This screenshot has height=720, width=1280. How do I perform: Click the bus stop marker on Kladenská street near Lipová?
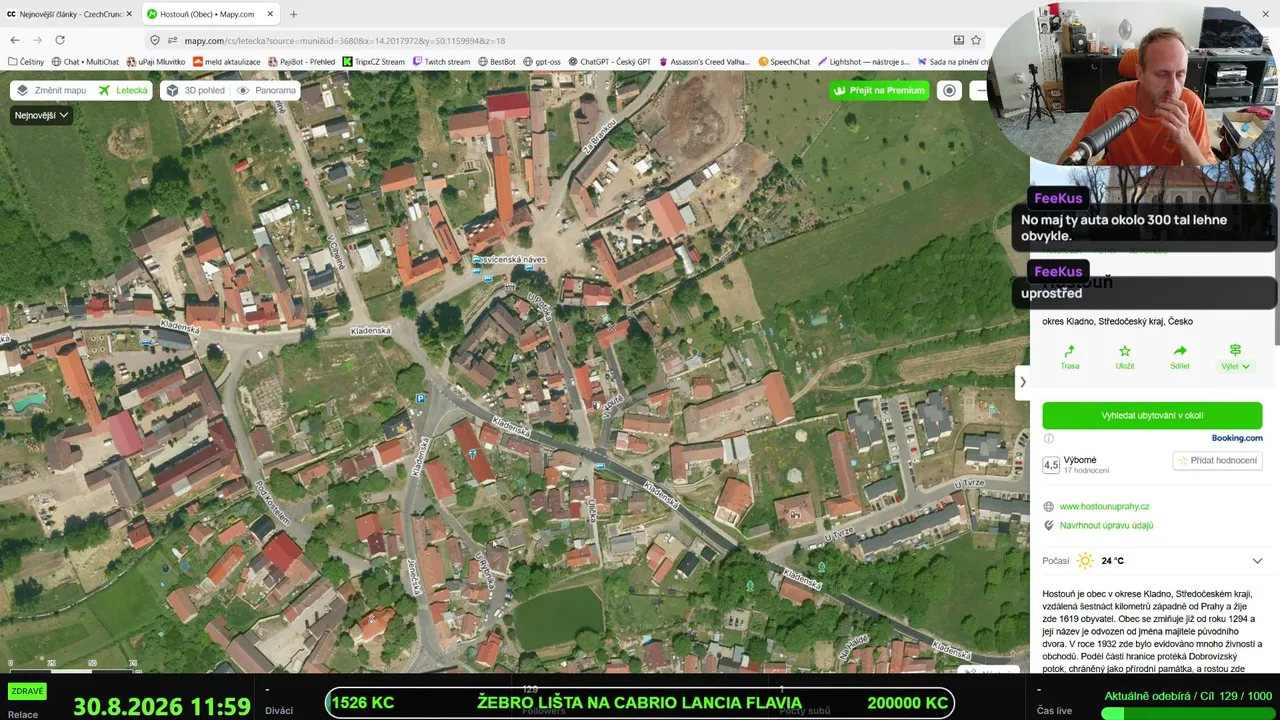point(598,465)
